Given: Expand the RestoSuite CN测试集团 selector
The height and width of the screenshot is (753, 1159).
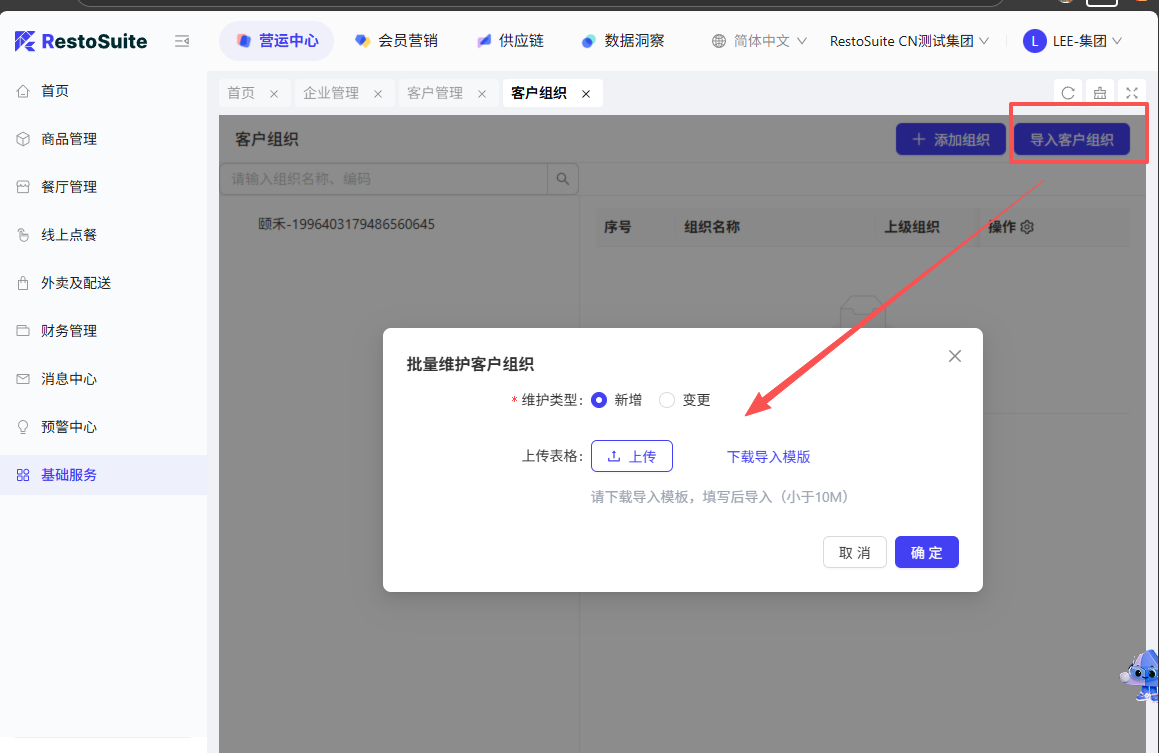Looking at the screenshot, I should pyautogui.click(x=909, y=41).
